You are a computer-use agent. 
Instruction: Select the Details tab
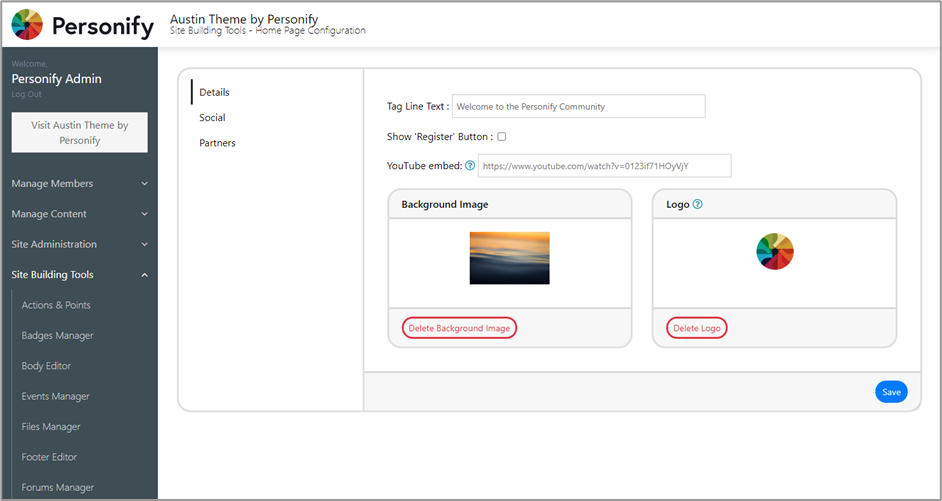pyautogui.click(x=214, y=92)
